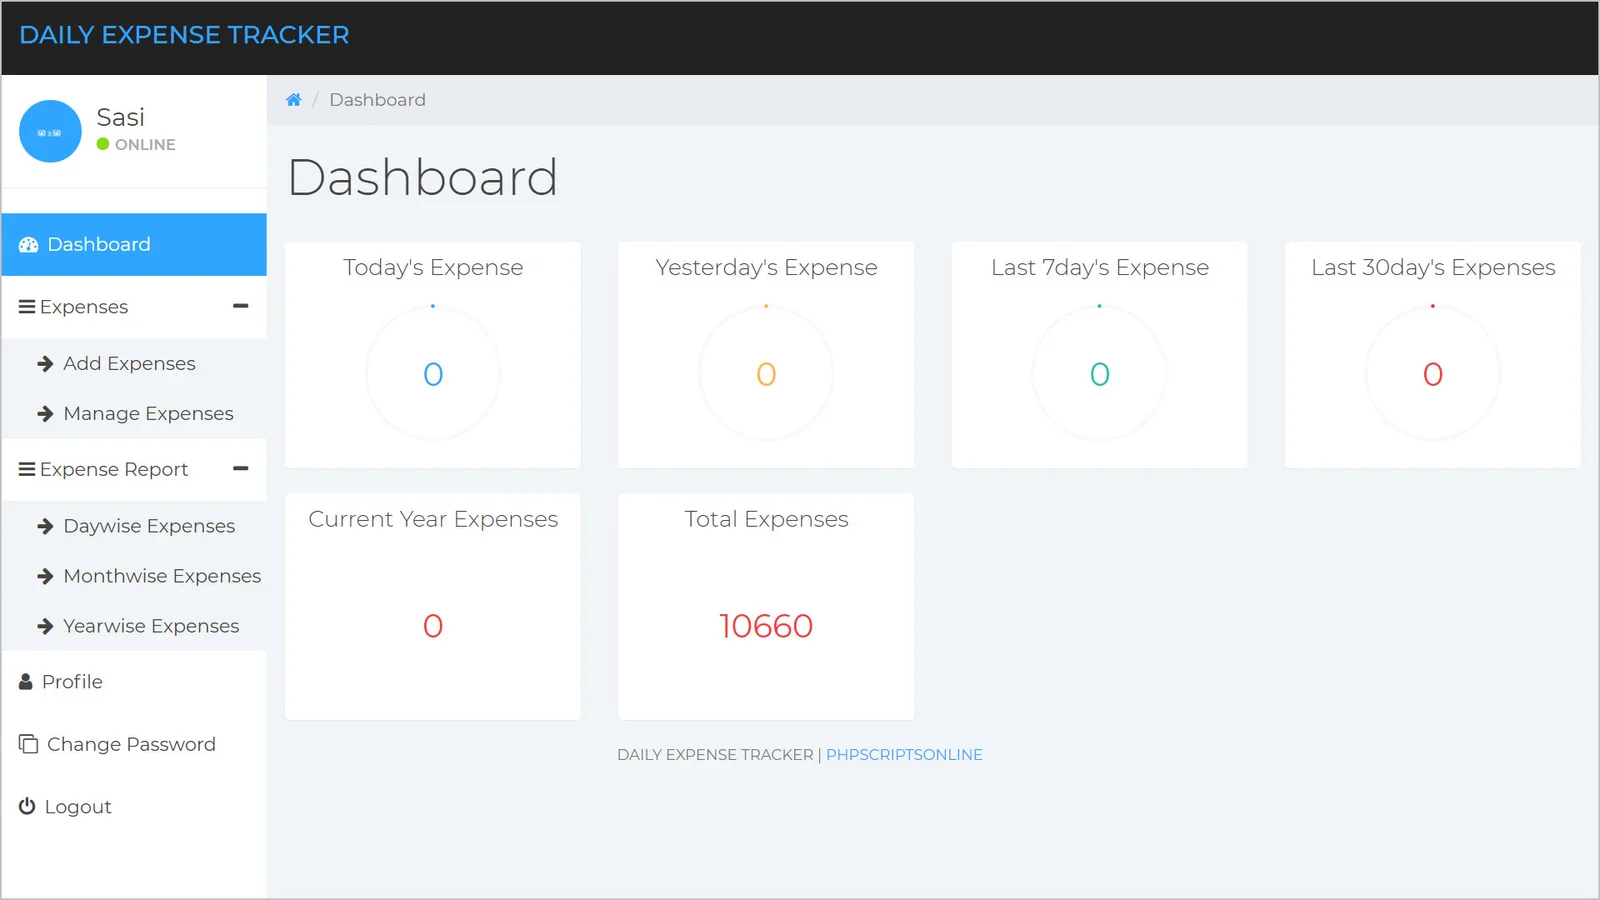The image size is (1600, 900).
Task: Click the Today's Expense circular gauge
Action: point(433,373)
